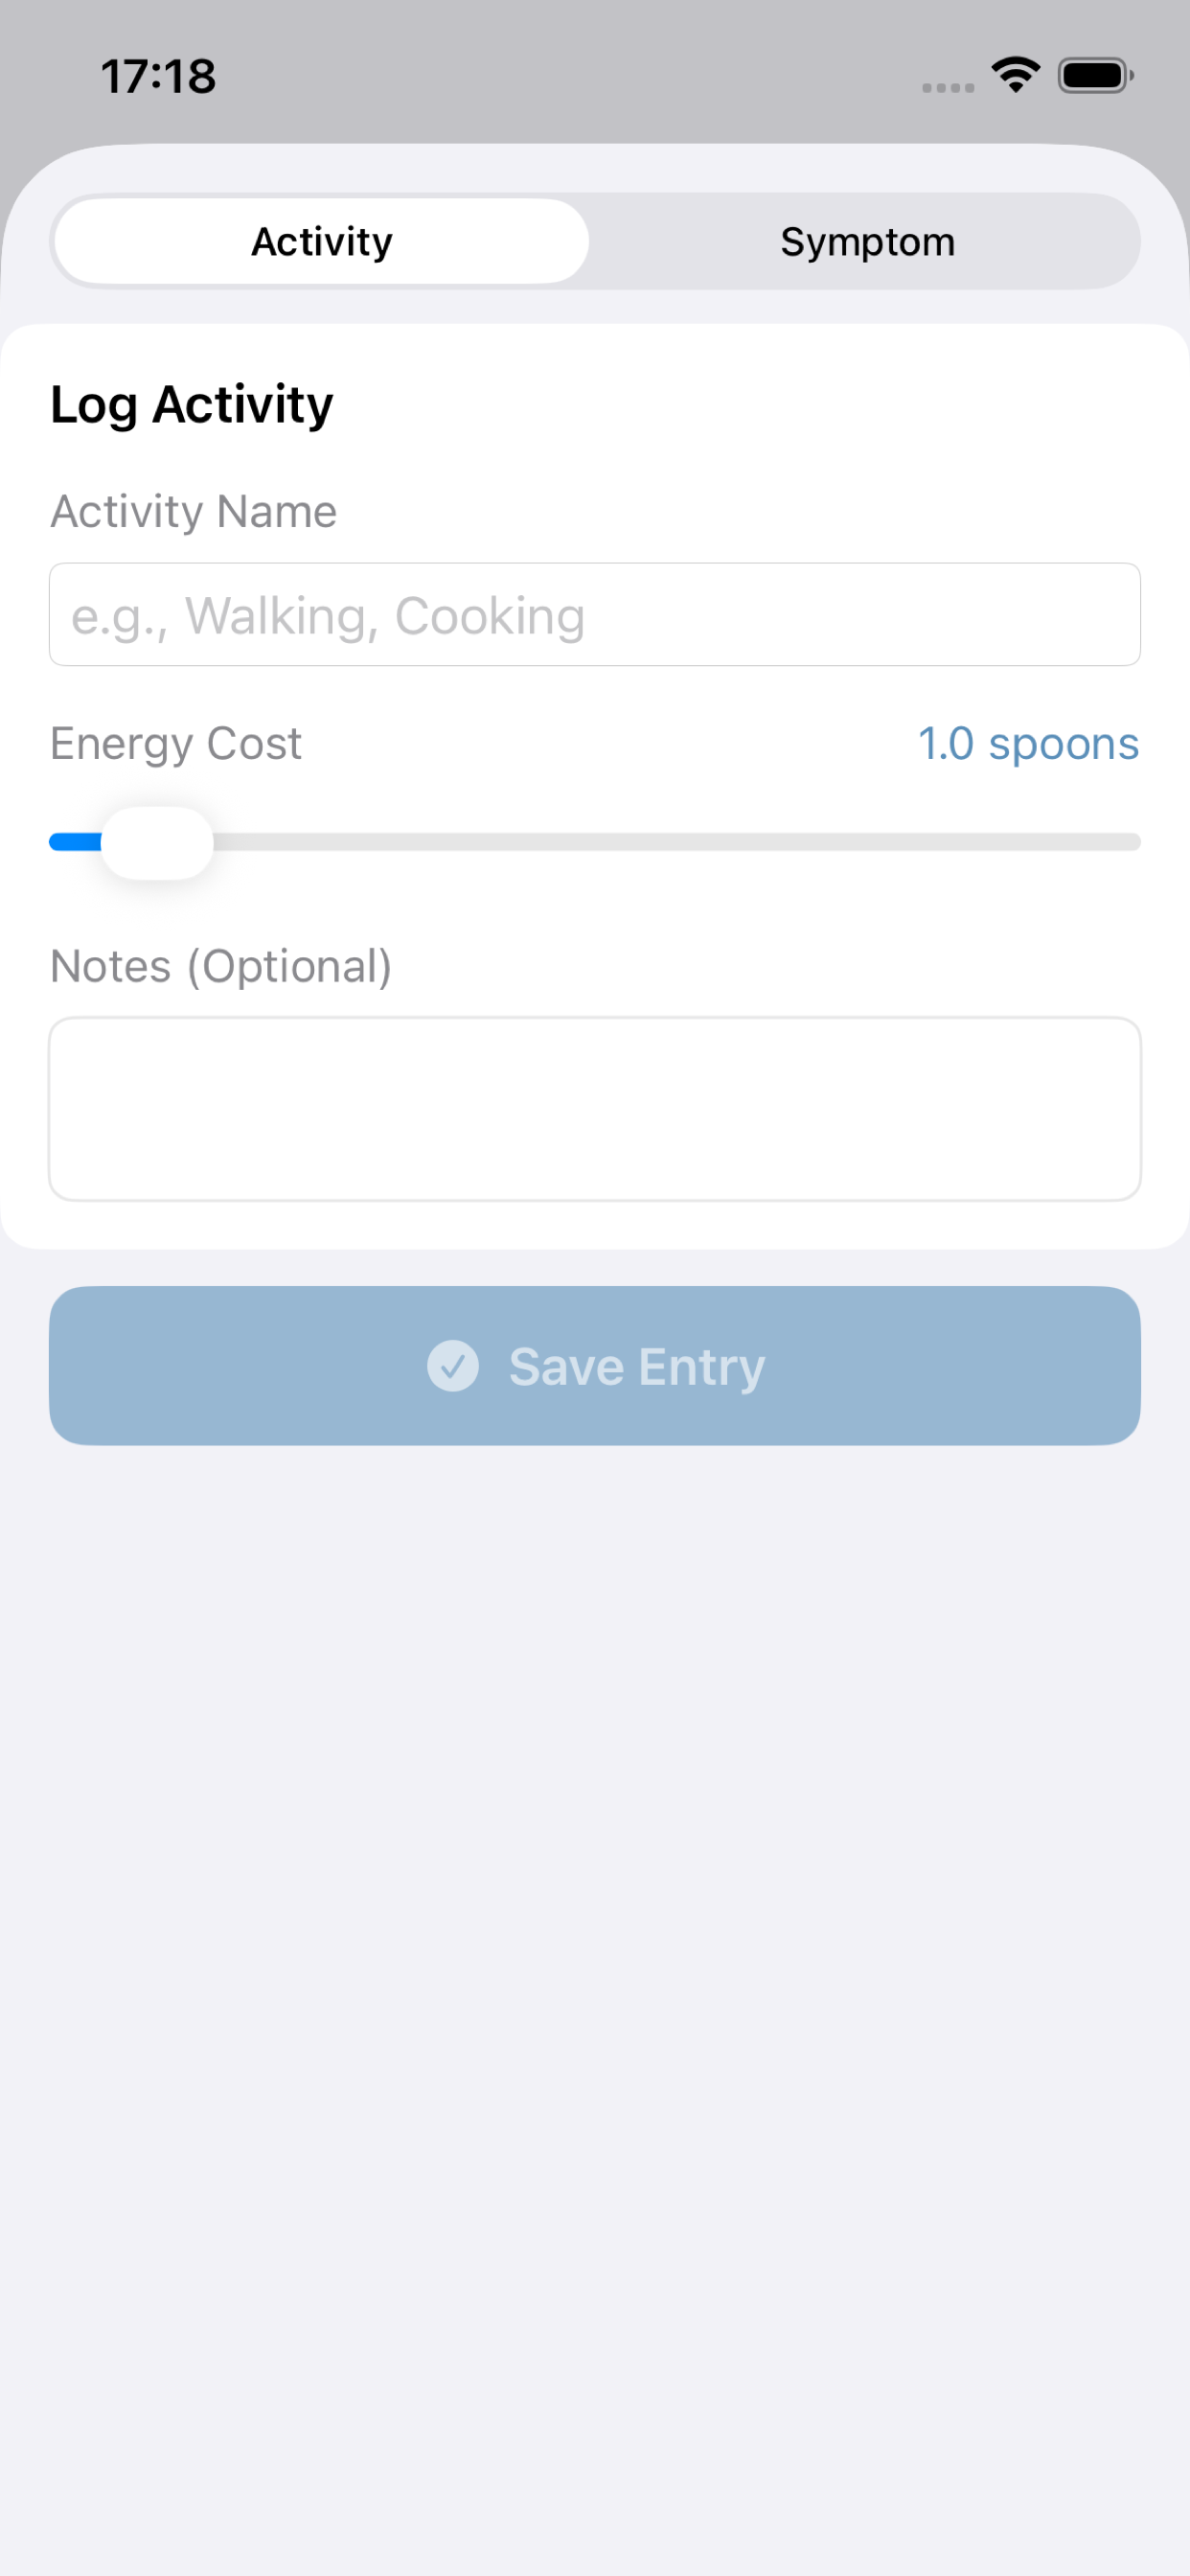This screenshot has height=2576, width=1190.
Task: Click the gray unfilled slider track
Action: tap(676, 843)
